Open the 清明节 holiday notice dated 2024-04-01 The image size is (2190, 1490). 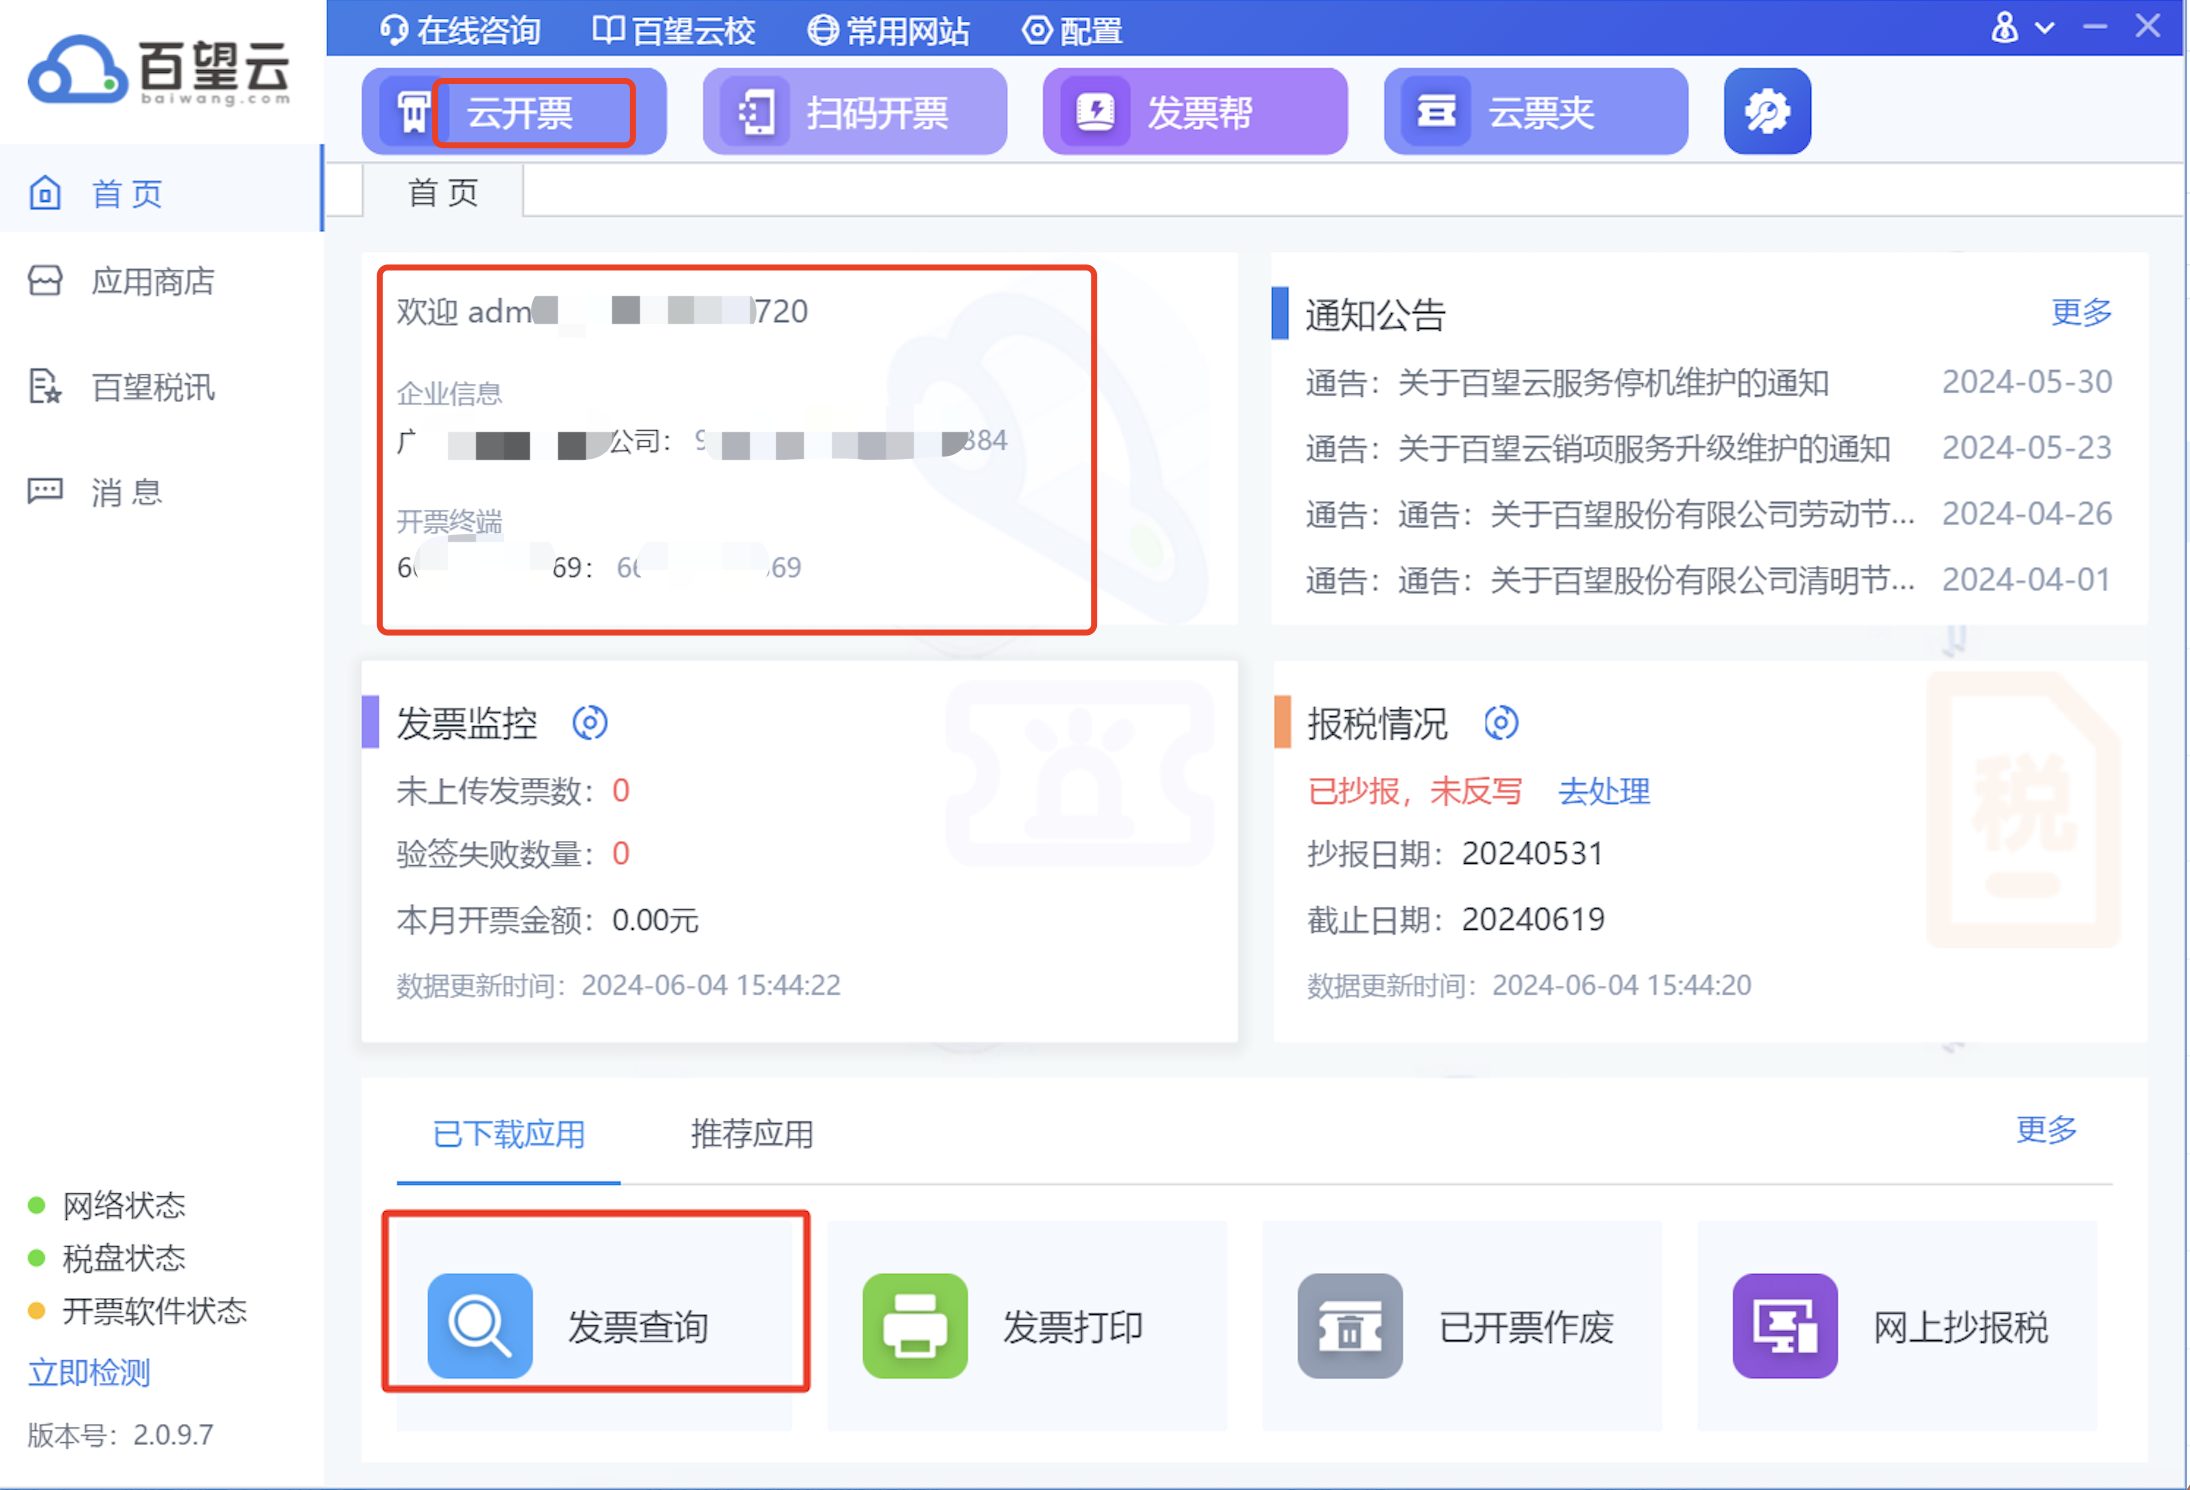(1610, 580)
